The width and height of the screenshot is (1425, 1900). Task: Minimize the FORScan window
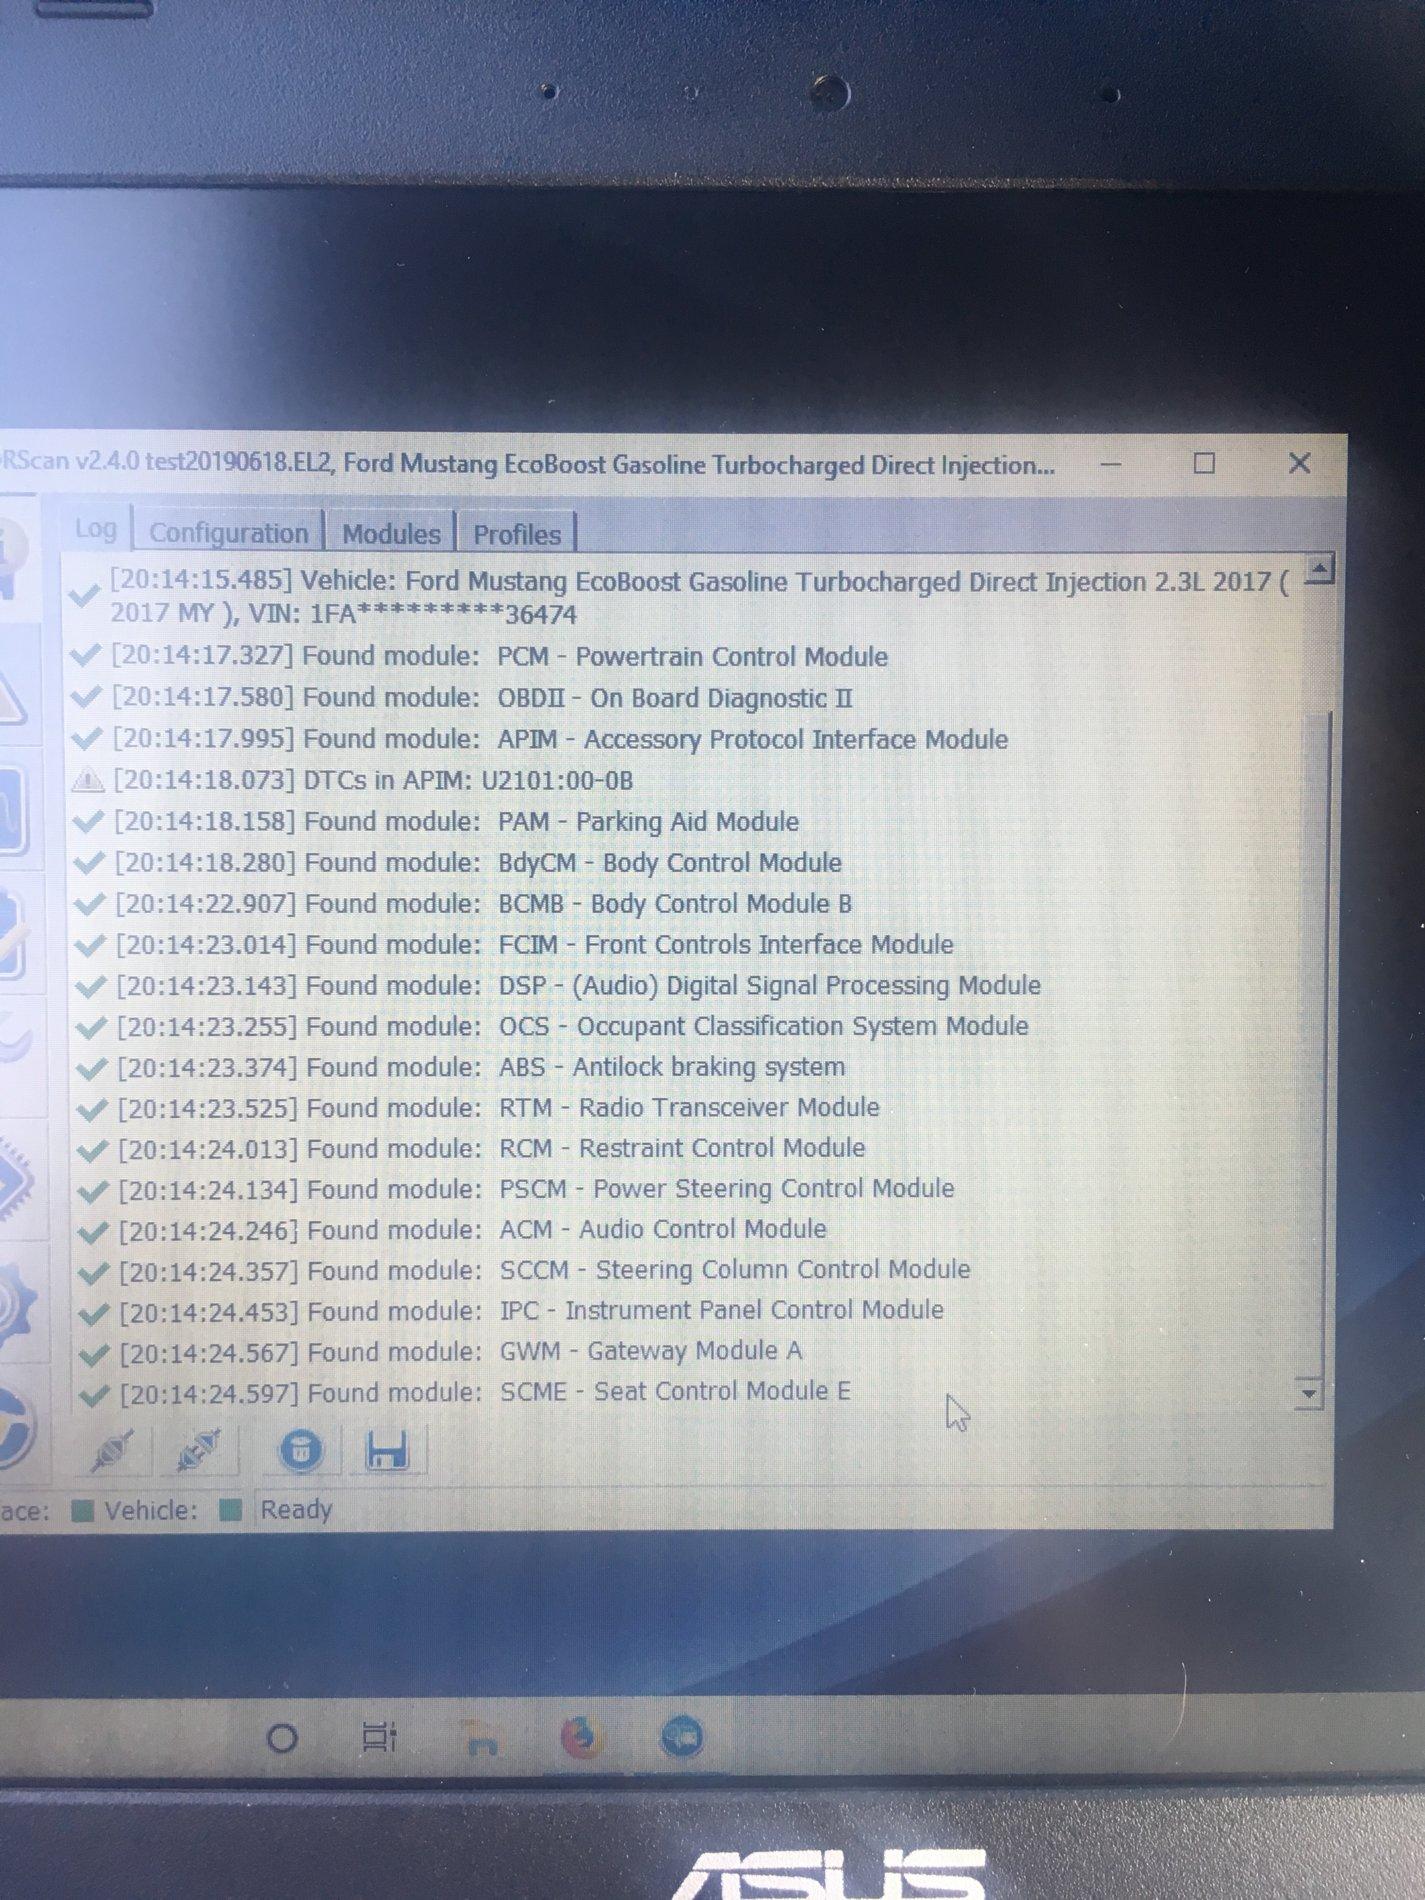(x=1110, y=464)
